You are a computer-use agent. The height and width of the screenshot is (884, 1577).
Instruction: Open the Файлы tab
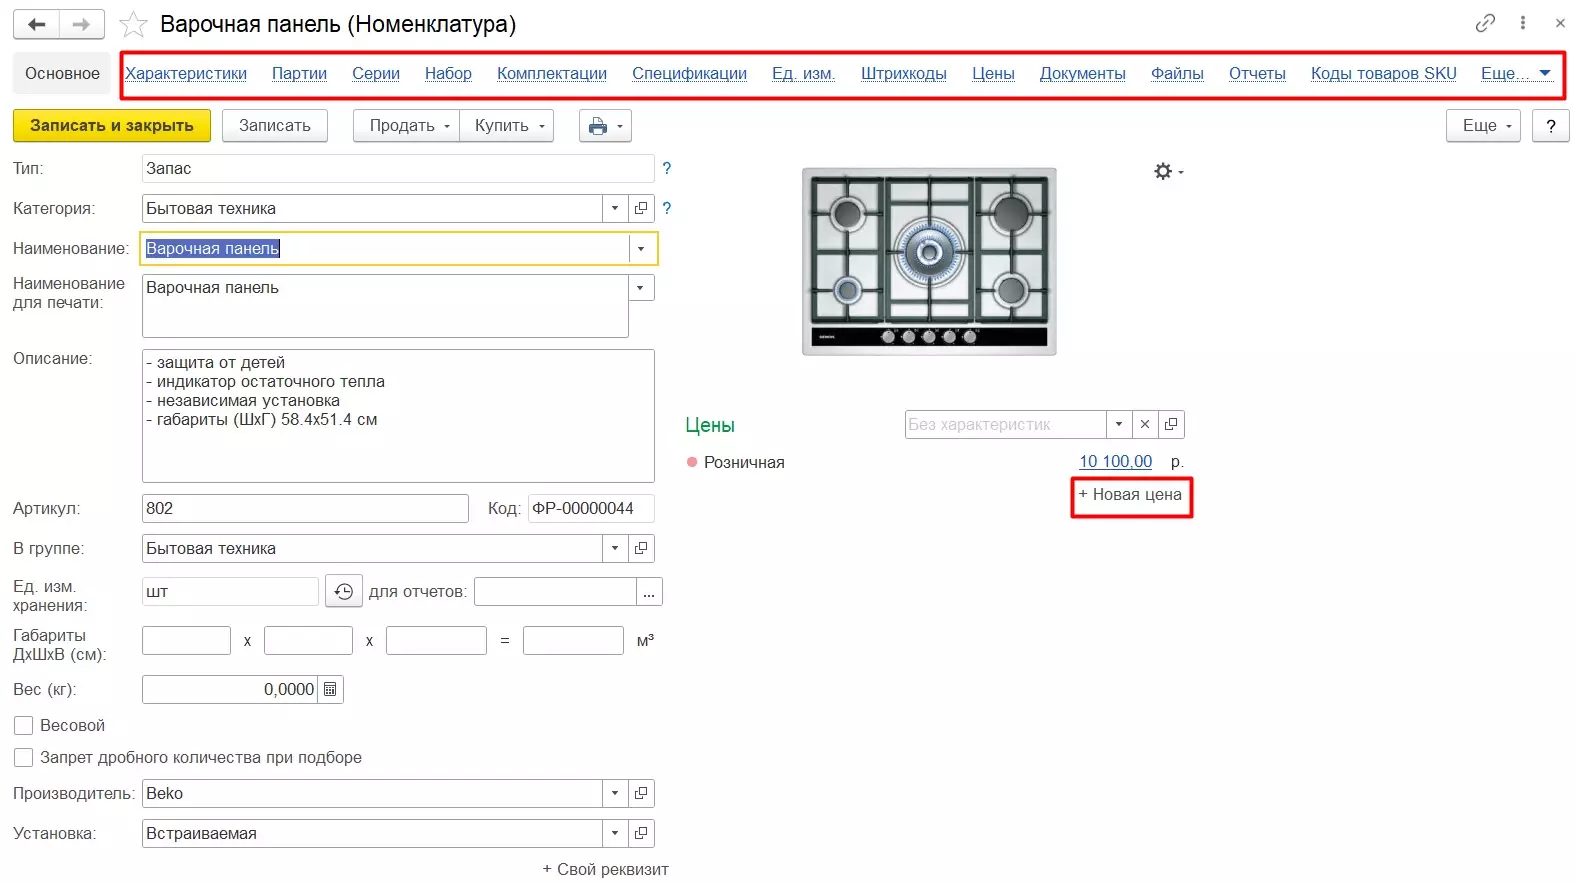pos(1177,73)
